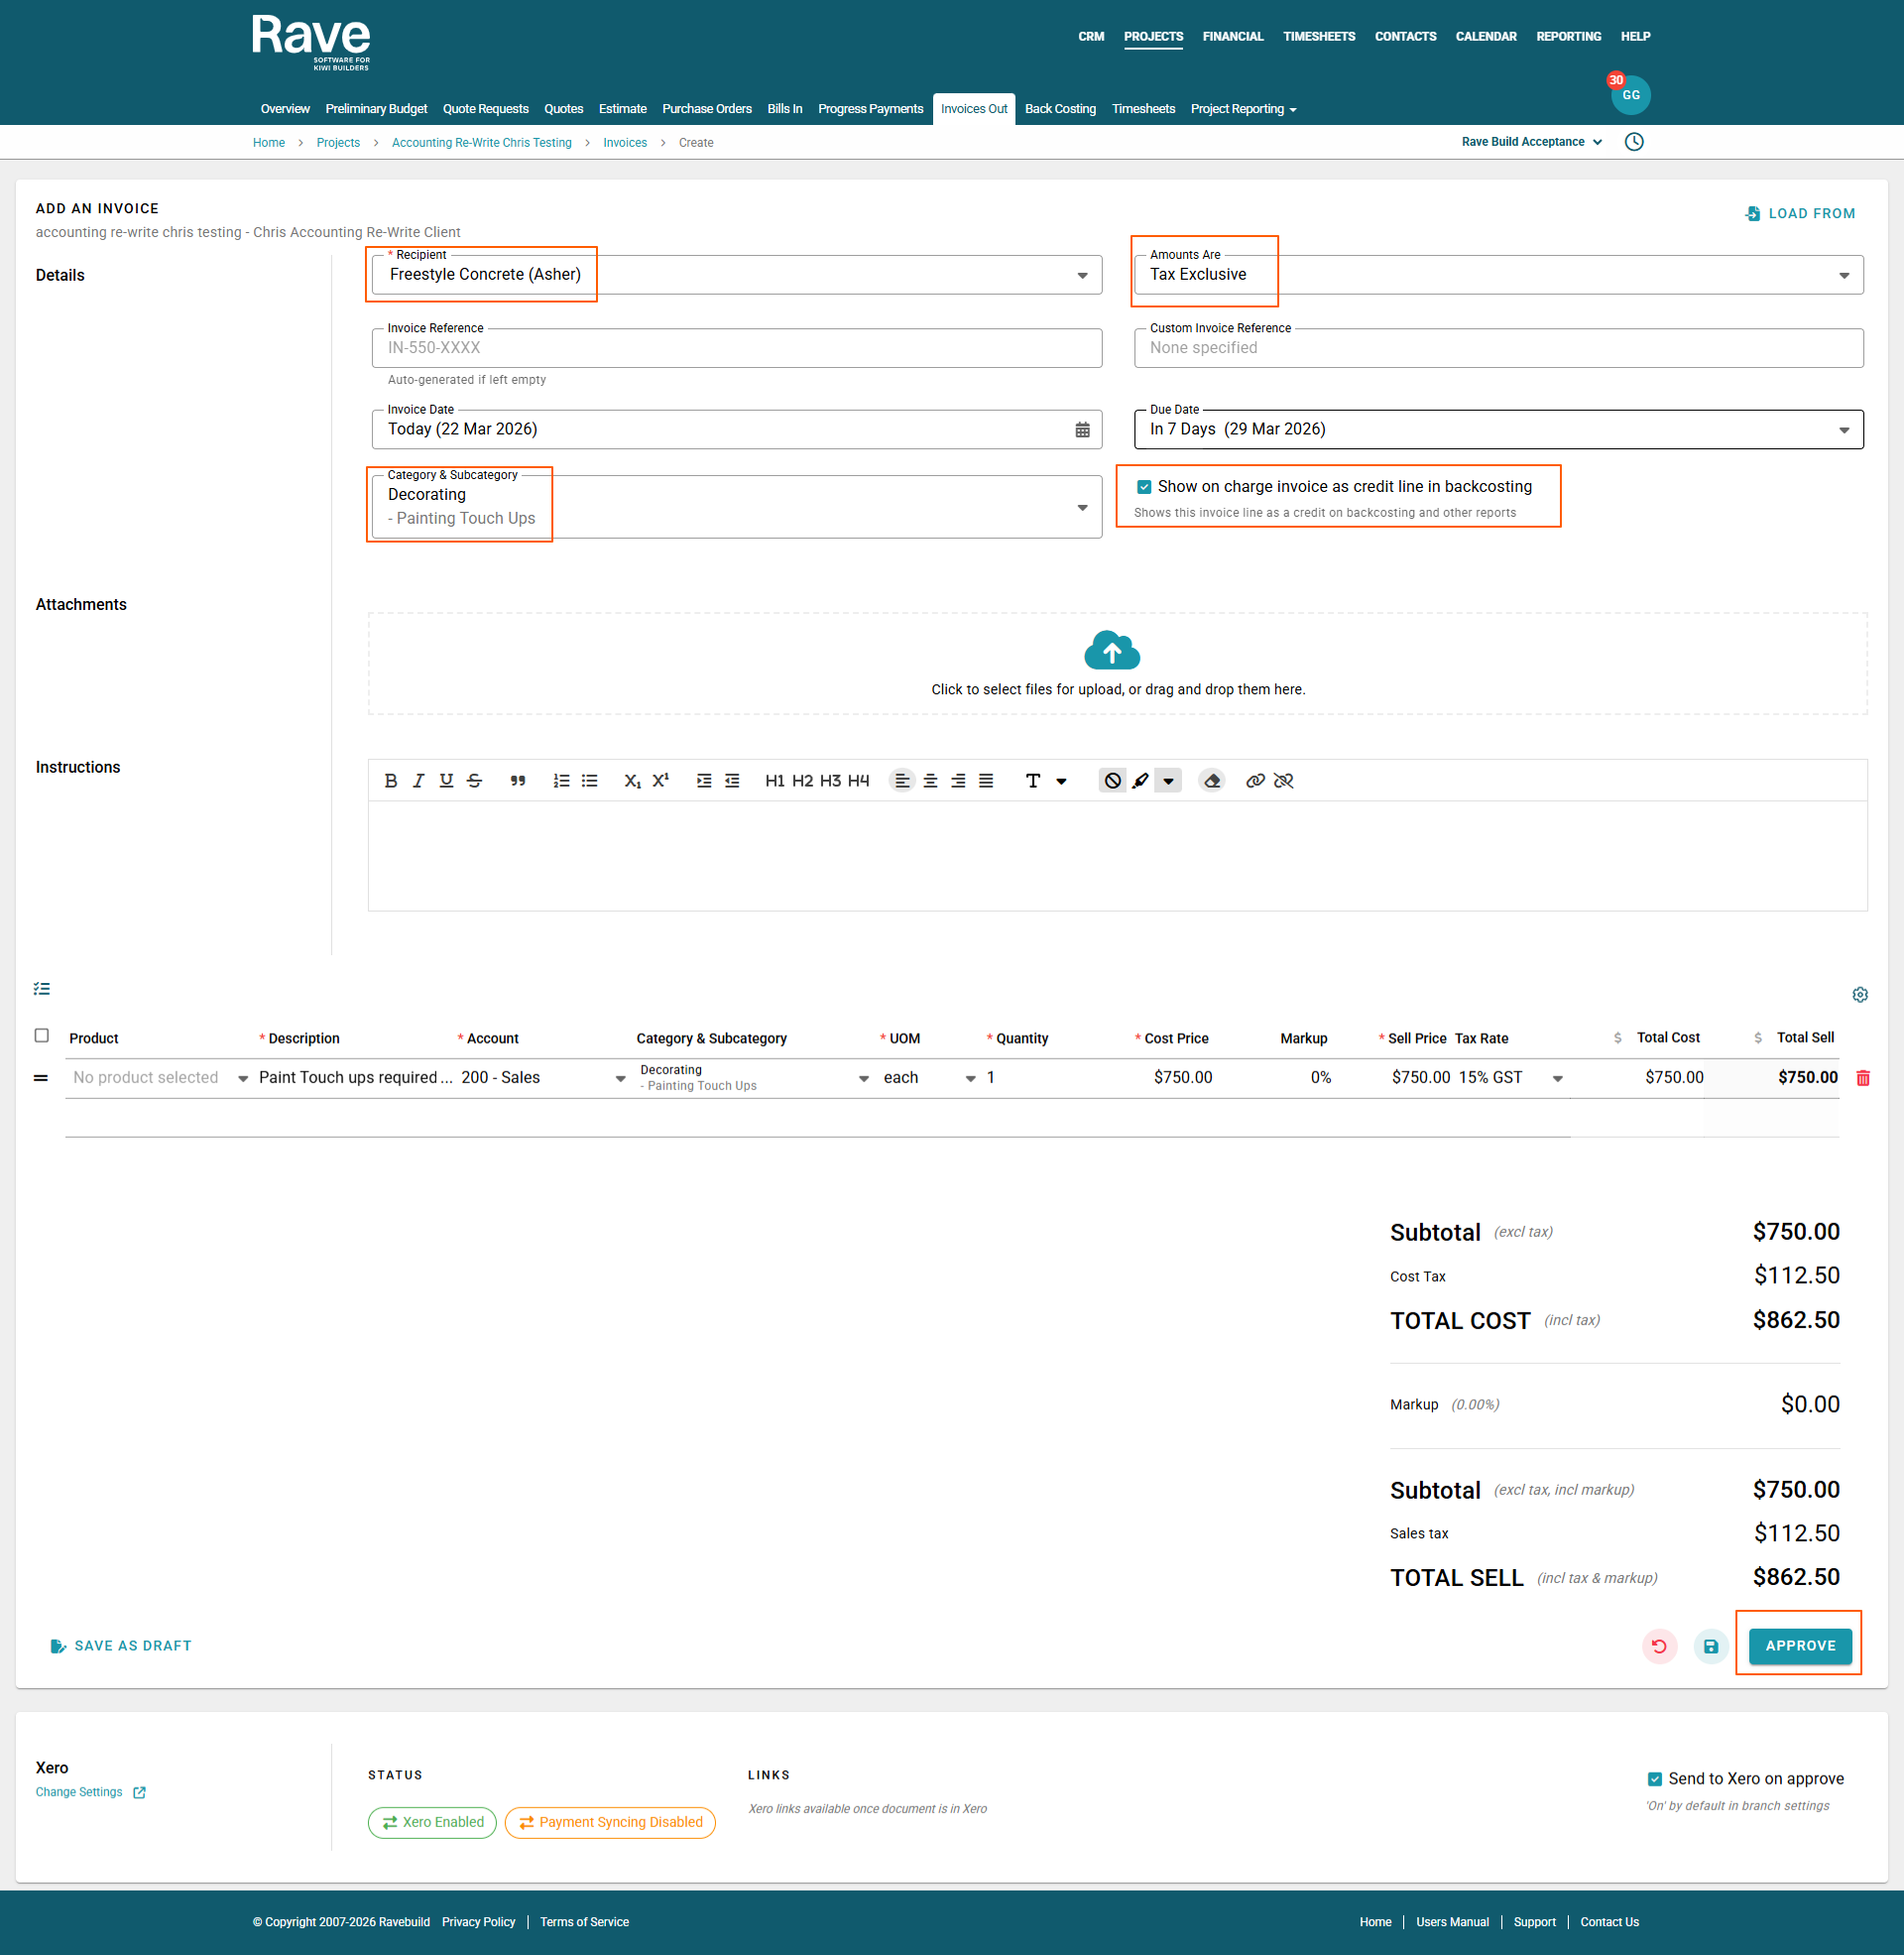This screenshot has width=1904, height=1955.
Task: Switch to the Back Costing tab
Action: coord(1060,109)
